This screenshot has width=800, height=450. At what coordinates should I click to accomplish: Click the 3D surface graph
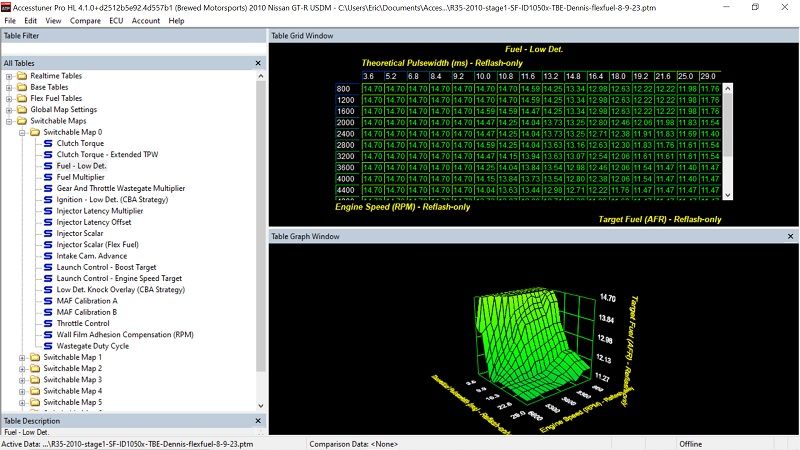click(531, 347)
